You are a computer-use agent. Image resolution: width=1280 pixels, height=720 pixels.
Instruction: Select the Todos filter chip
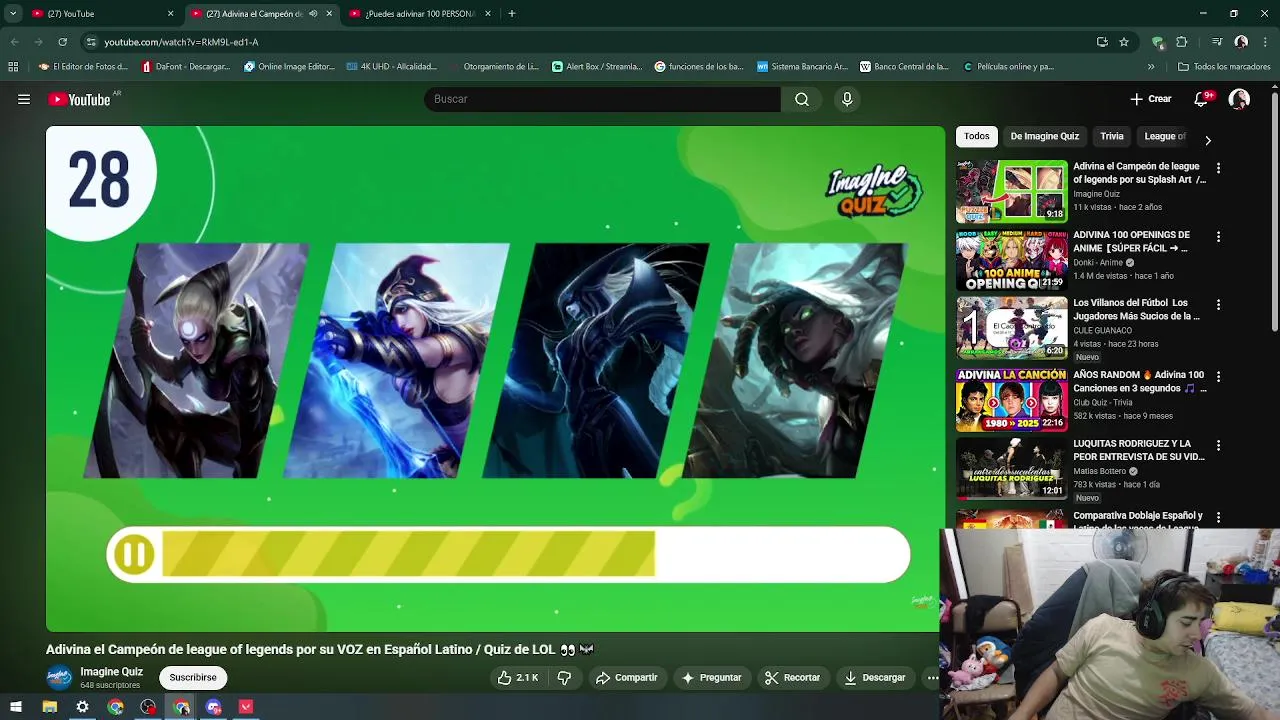pos(977,137)
